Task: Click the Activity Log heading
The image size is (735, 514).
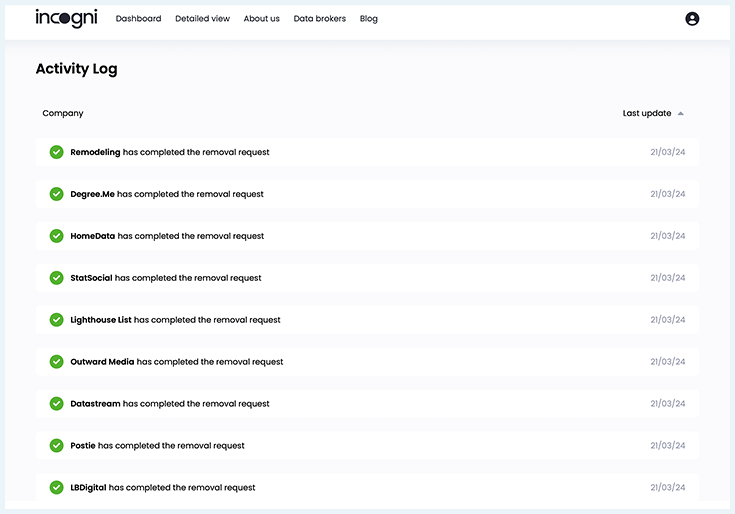Action: (x=76, y=69)
